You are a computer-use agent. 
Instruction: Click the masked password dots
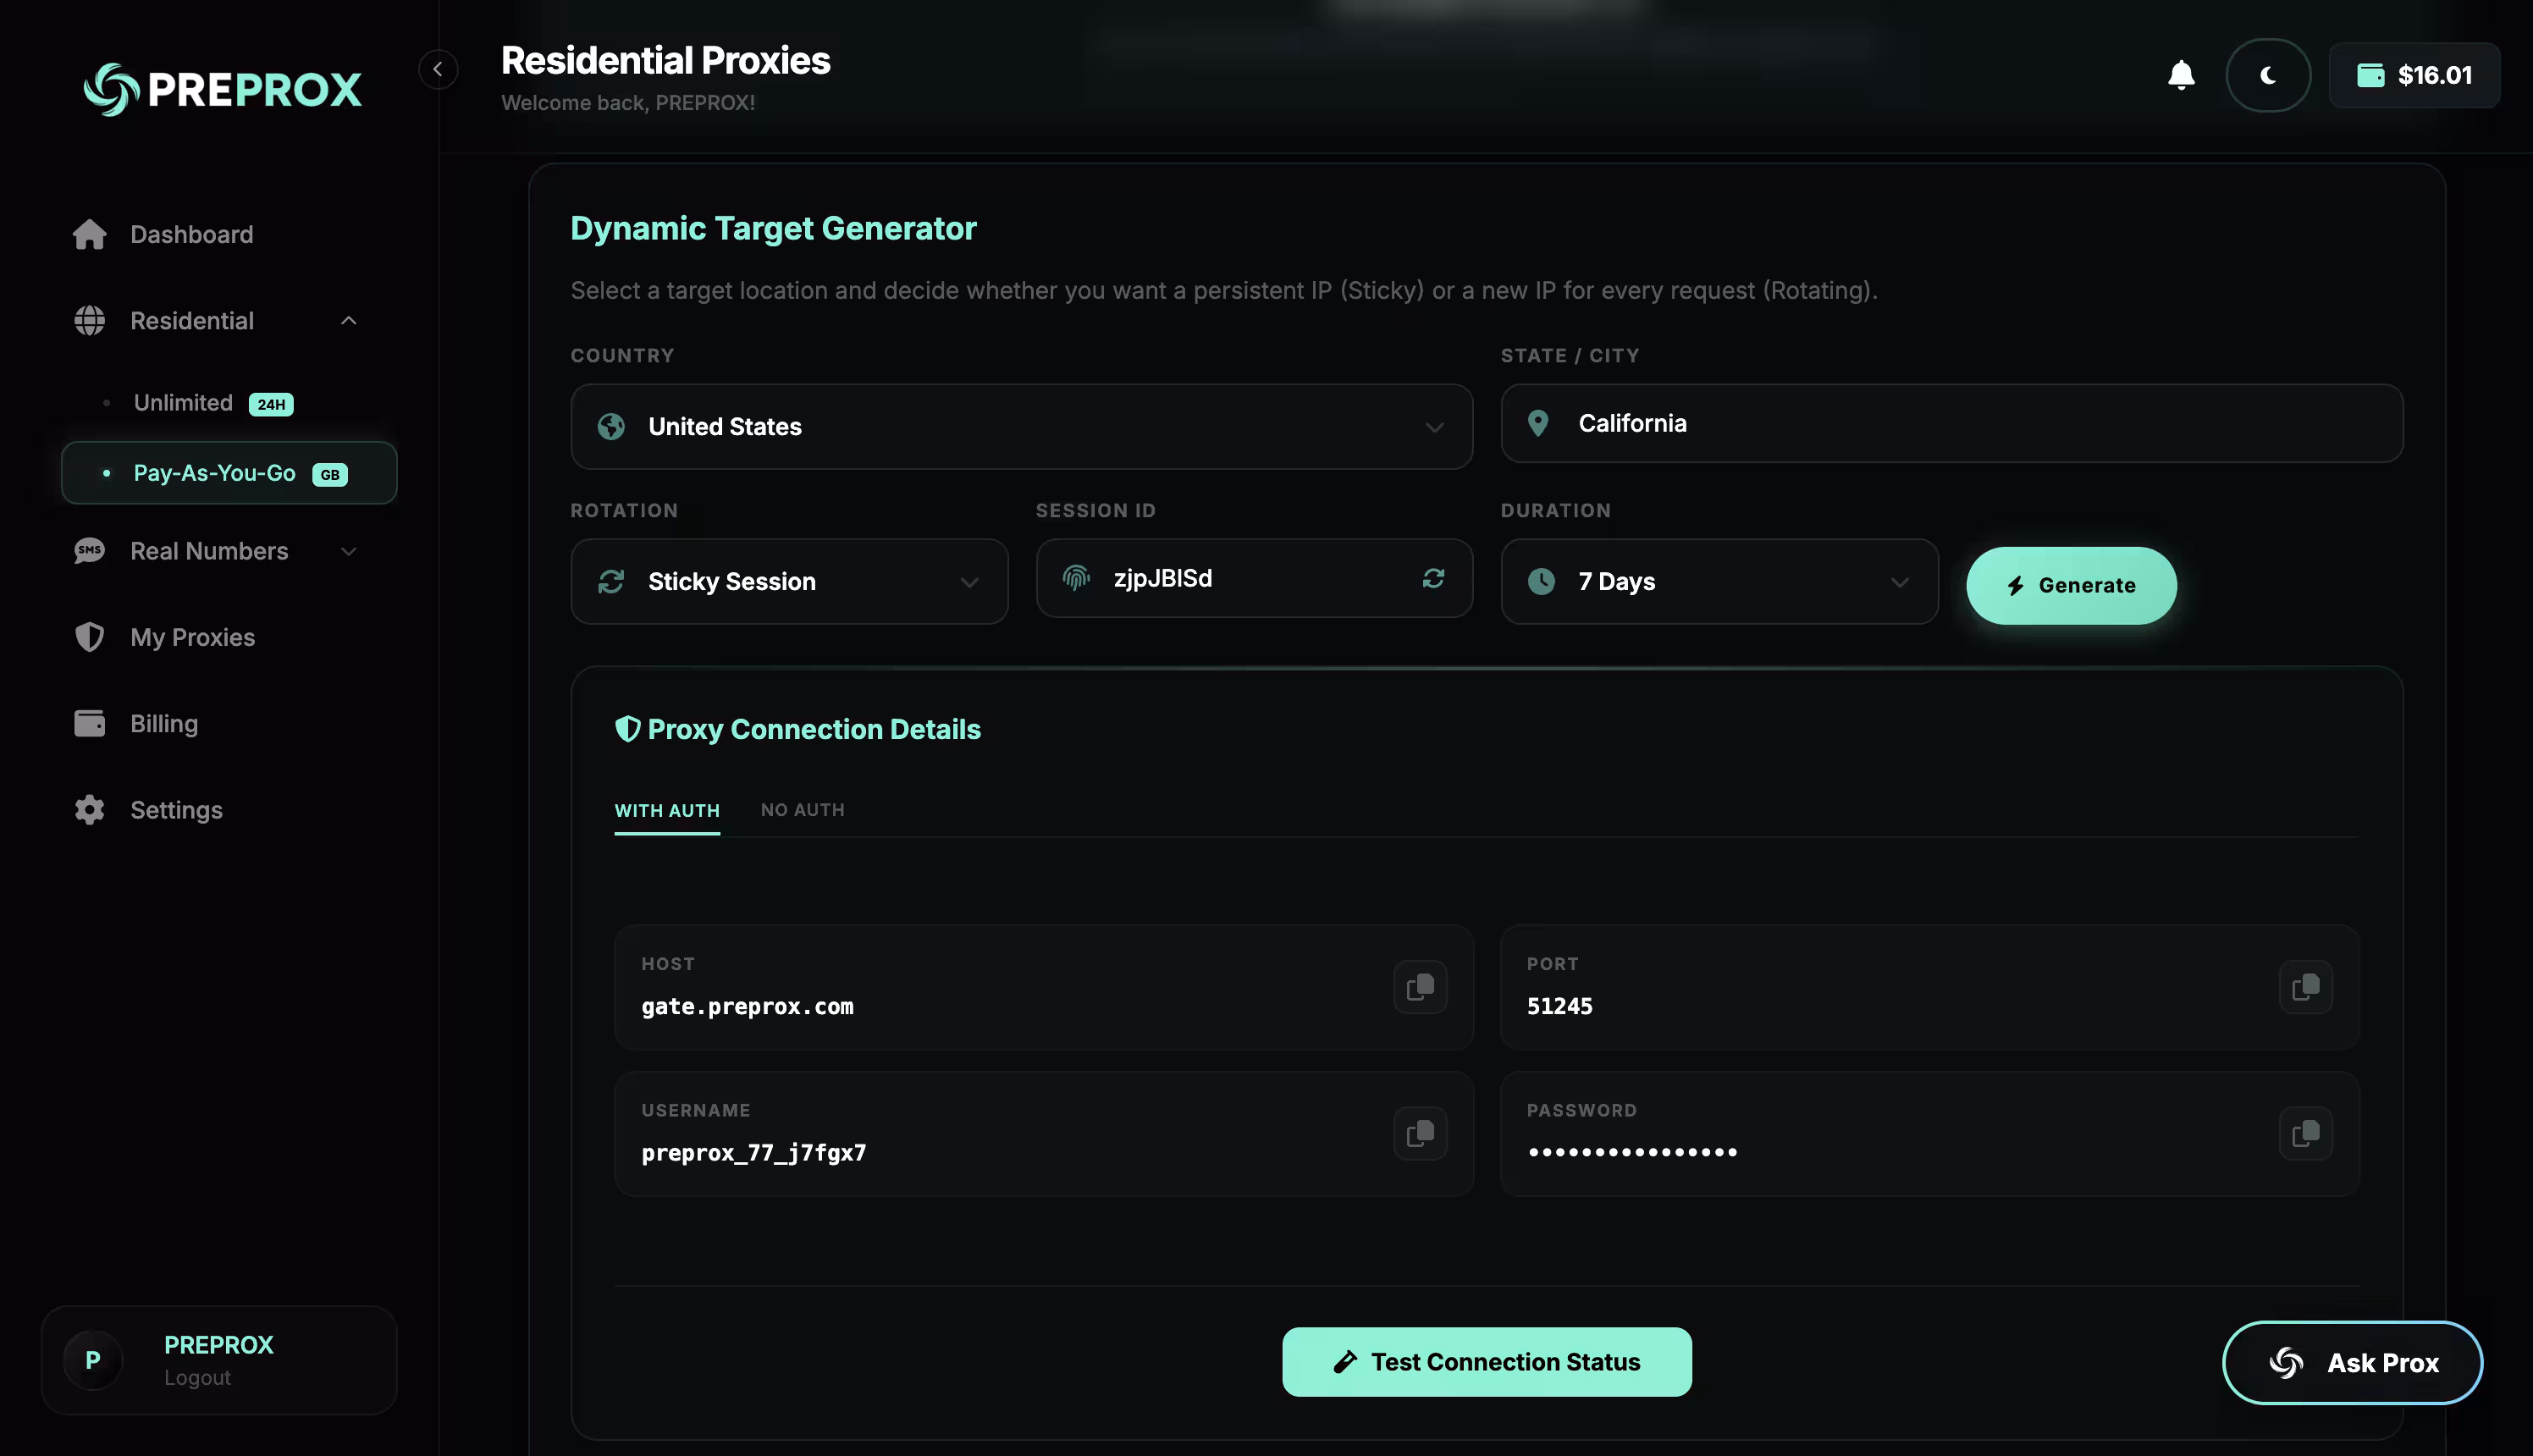[x=1633, y=1153]
